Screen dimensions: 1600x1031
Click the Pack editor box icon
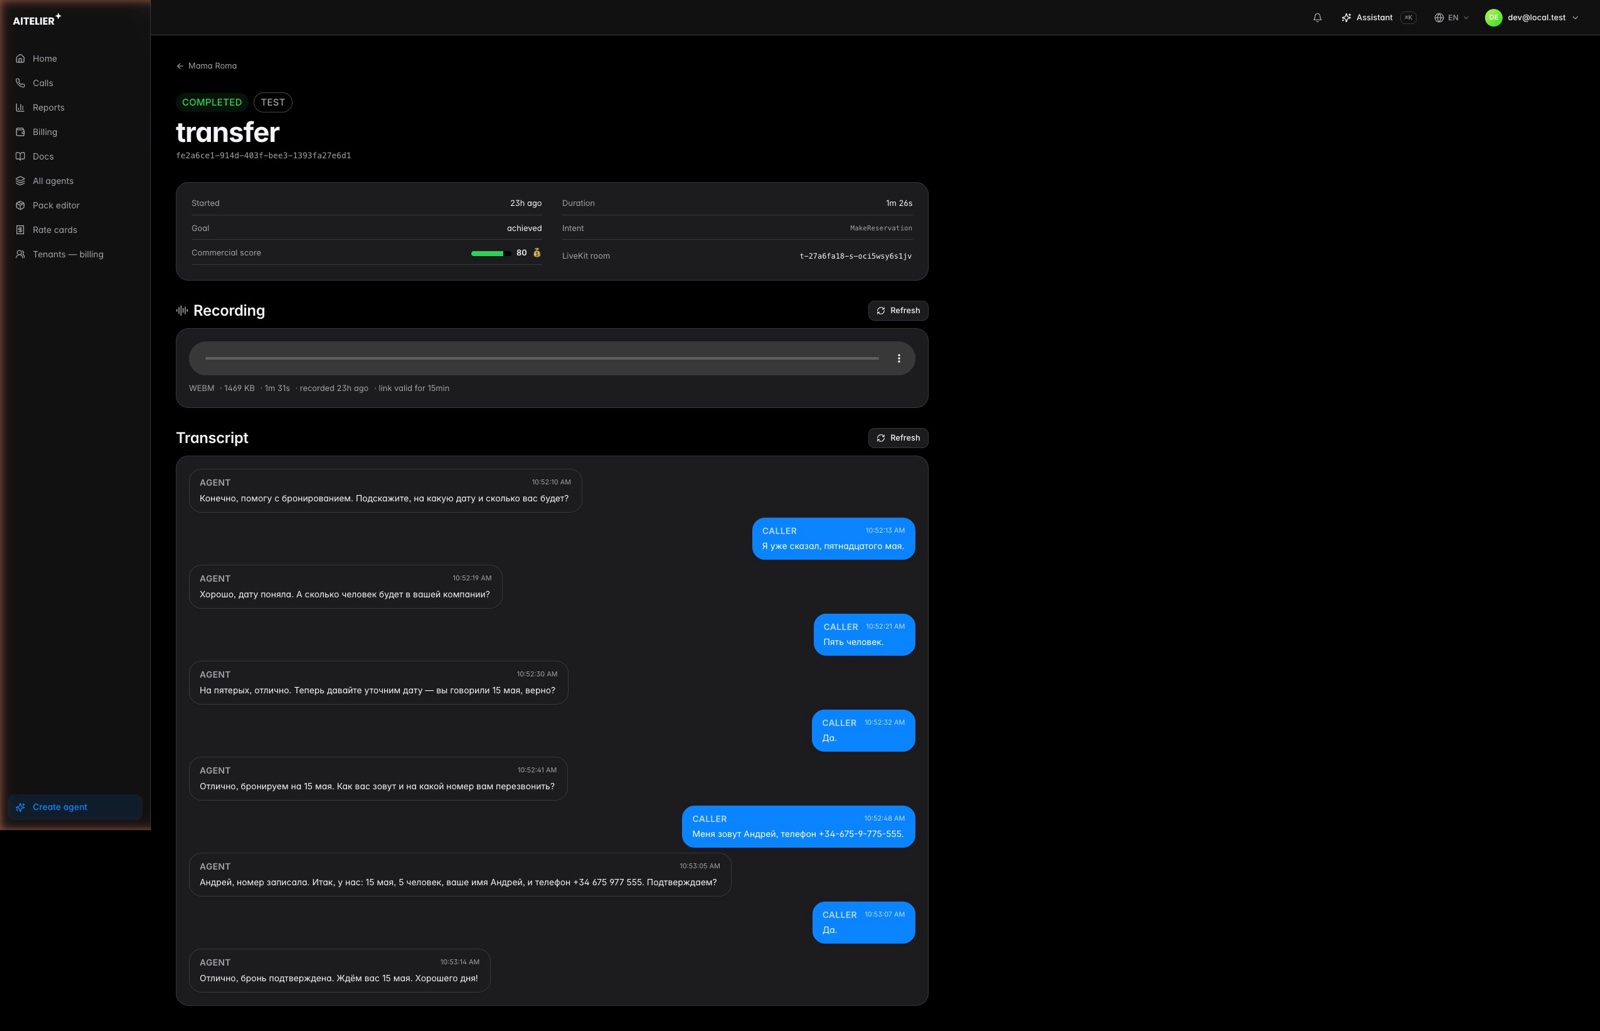20,205
